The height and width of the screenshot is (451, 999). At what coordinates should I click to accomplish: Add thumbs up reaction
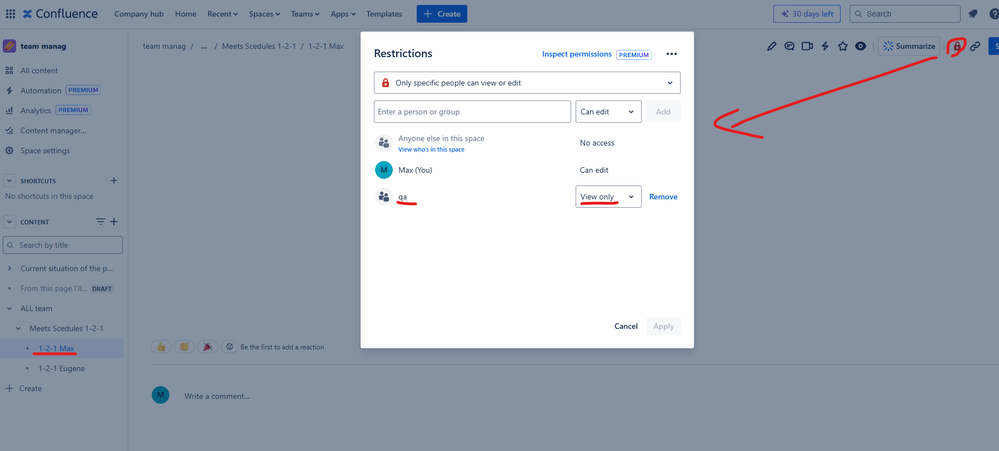pos(161,347)
